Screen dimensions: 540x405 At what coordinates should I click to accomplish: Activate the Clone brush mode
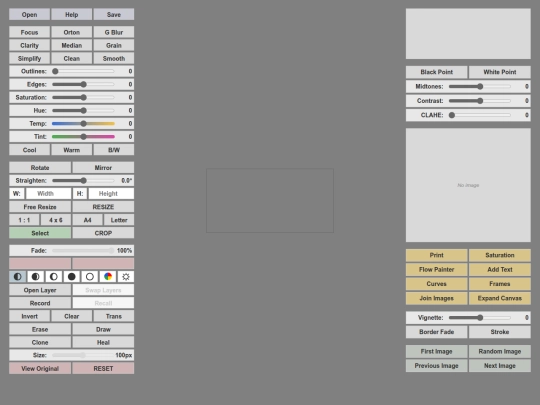click(40, 343)
